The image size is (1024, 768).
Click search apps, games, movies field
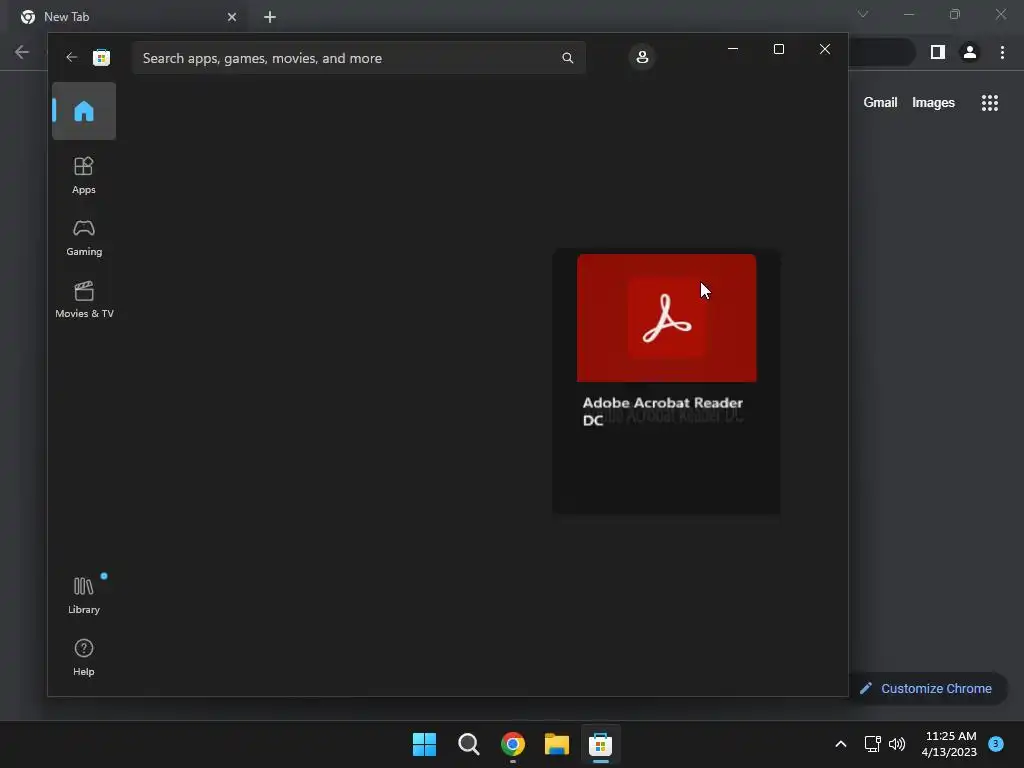(358, 58)
